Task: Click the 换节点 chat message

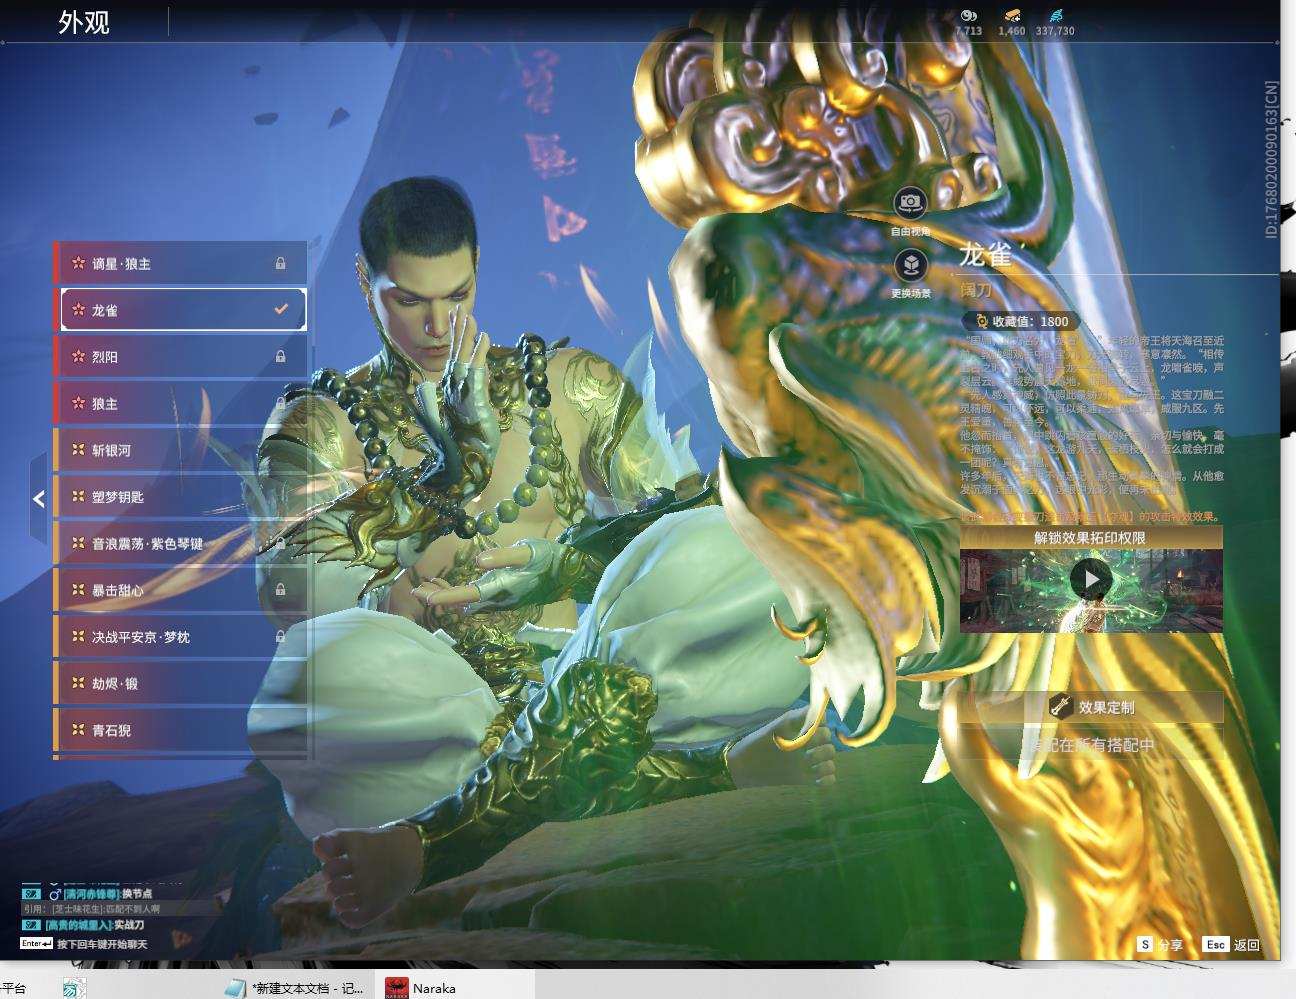Action: pyautogui.click(x=137, y=893)
